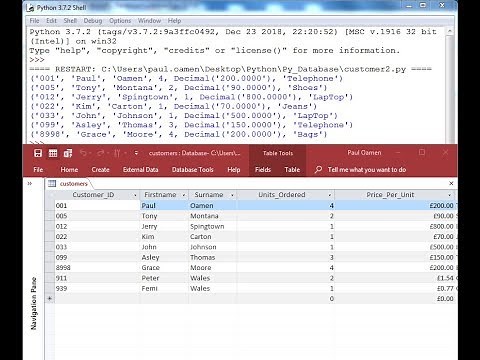Click the Surname cell 'Johnson'
This screenshot has height=360, width=480.
(x=212, y=247)
